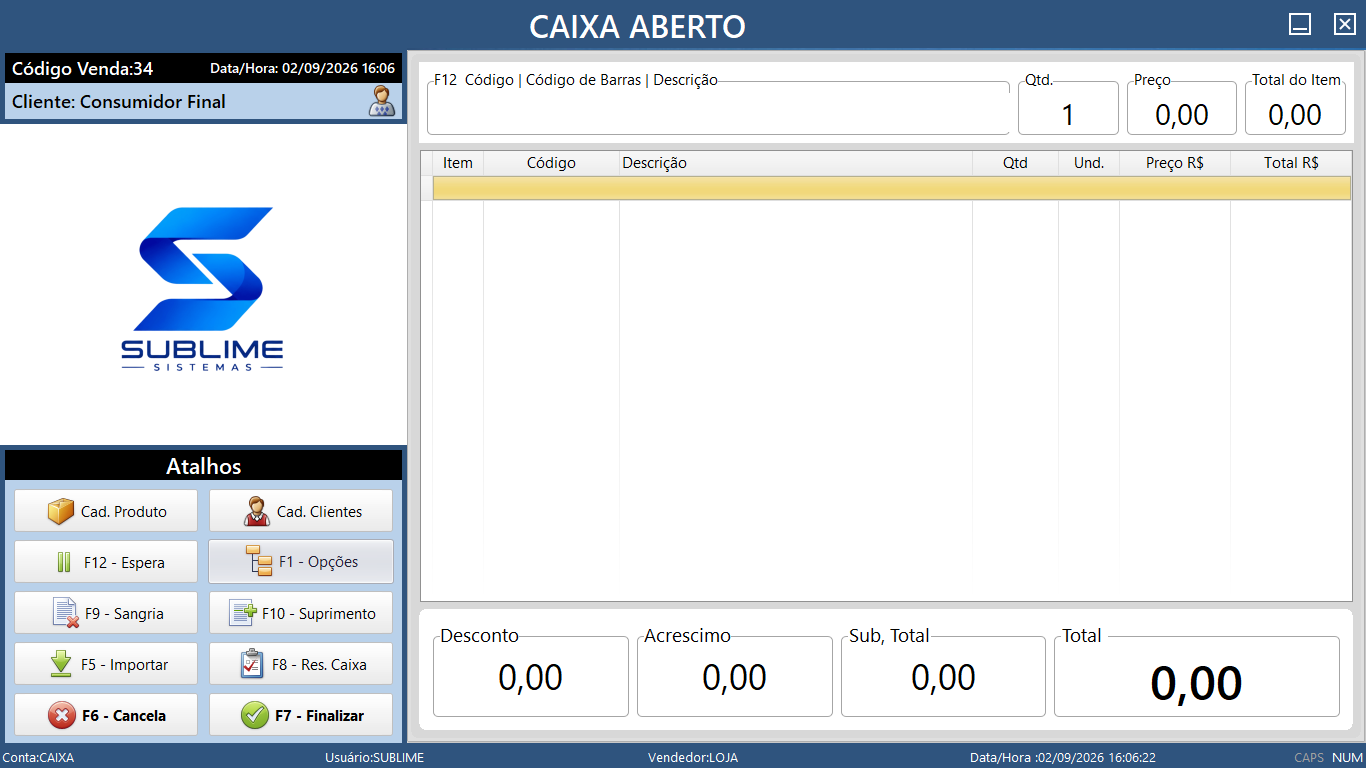Open the Cad. Clientes shortcut

coord(301,511)
